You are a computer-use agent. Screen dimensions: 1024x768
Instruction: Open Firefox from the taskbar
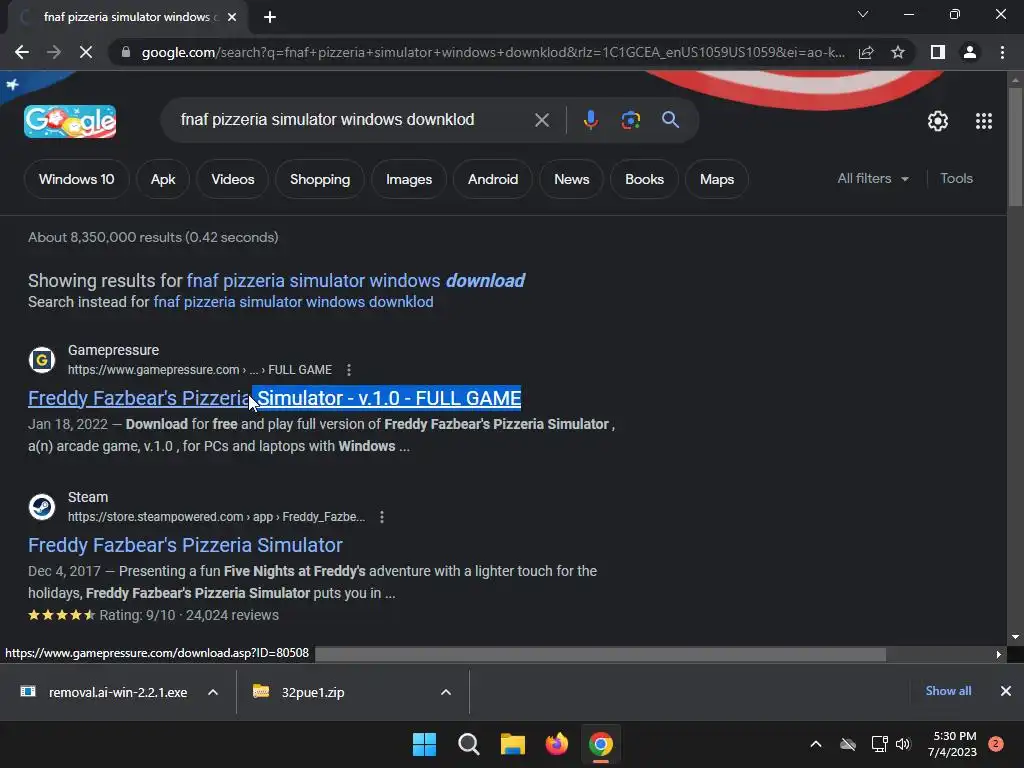[x=556, y=744]
